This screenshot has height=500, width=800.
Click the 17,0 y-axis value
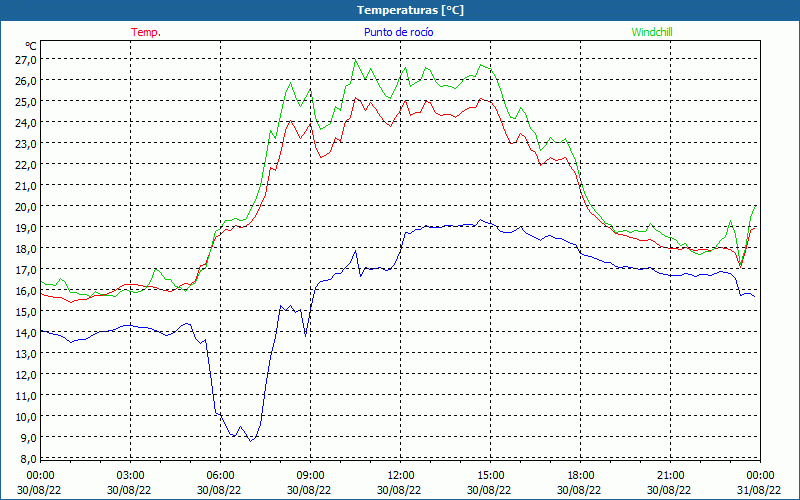[x=26, y=269]
